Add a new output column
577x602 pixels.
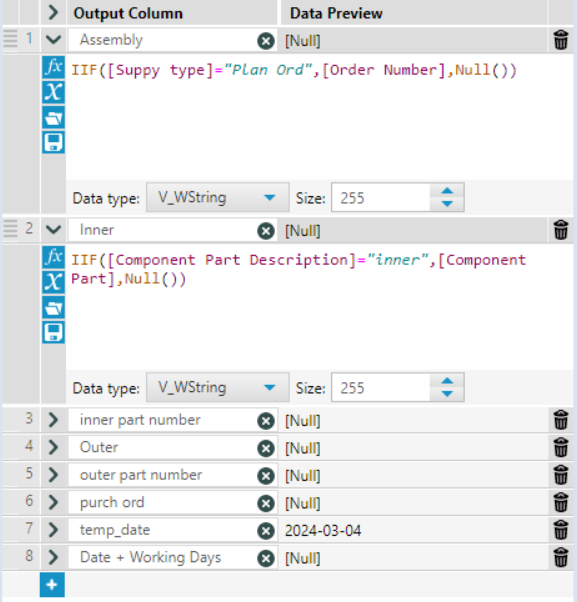pos(52,585)
